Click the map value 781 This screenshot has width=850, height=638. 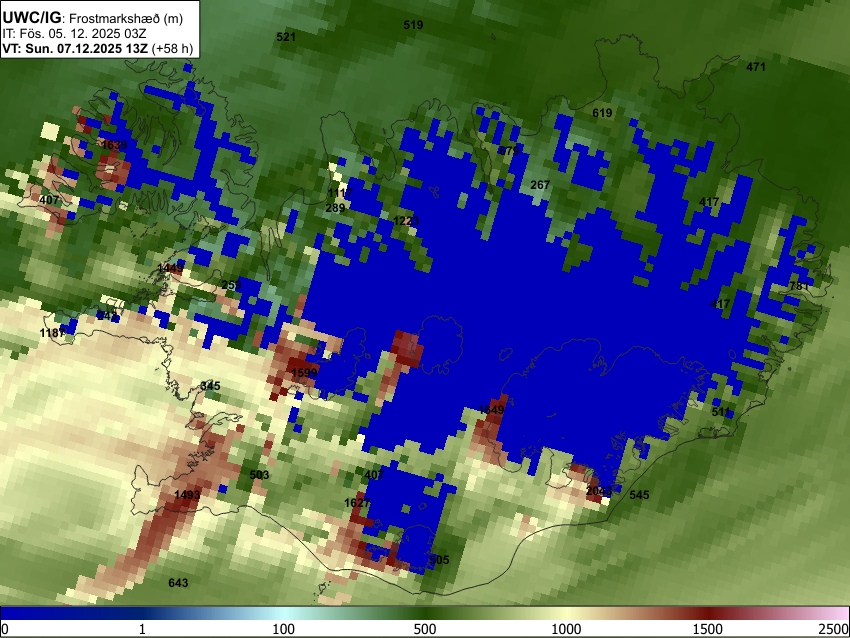point(799,286)
